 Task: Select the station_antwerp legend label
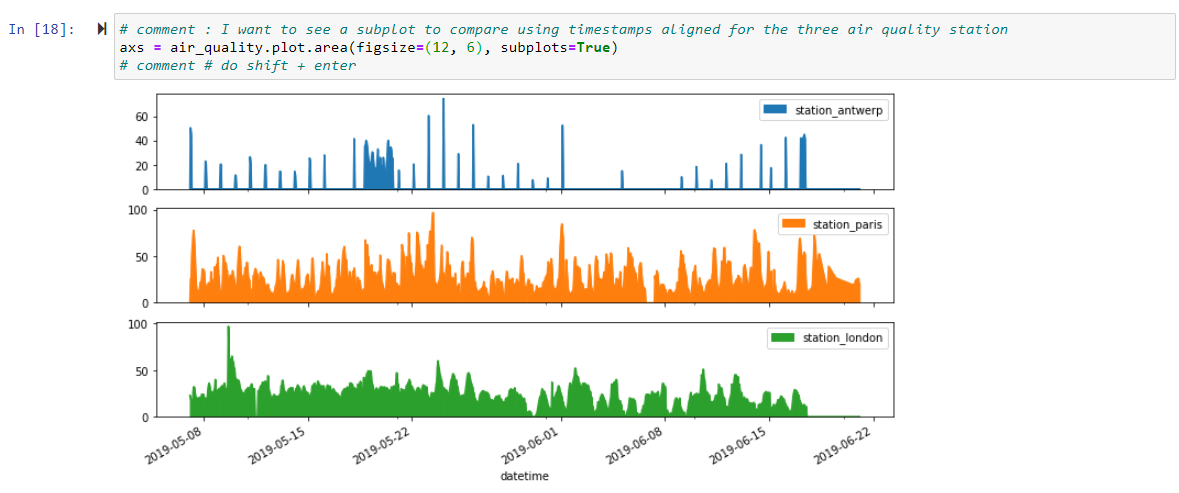[839, 109]
